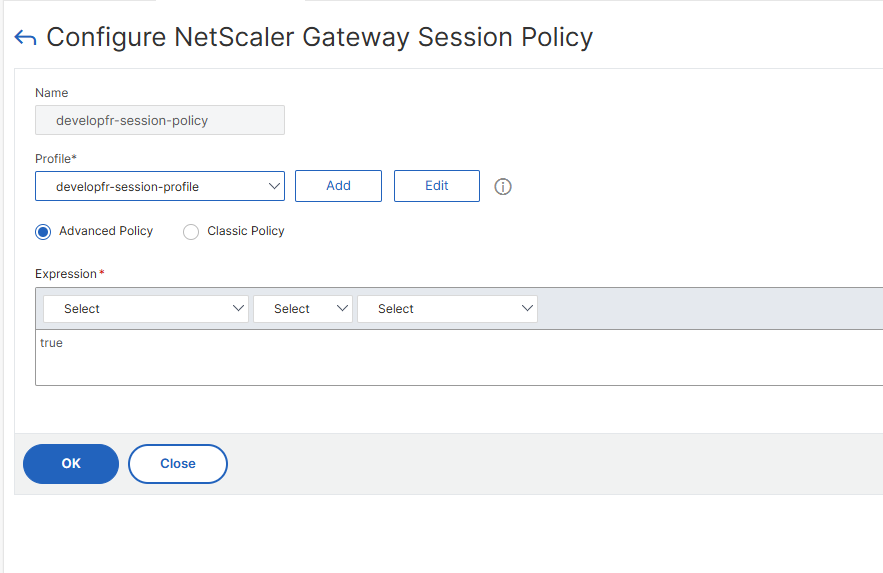This screenshot has width=883, height=573.
Task: Open the developfr-session-profile Profile dropdown
Action: click(x=160, y=186)
